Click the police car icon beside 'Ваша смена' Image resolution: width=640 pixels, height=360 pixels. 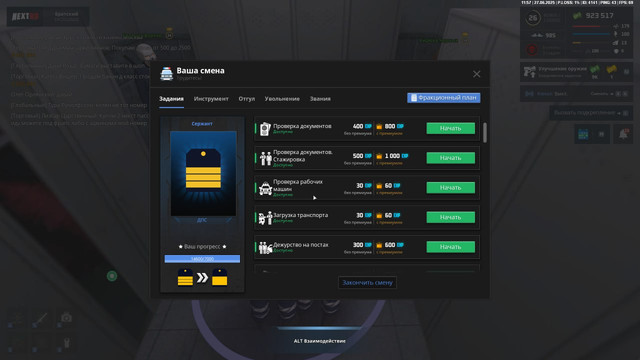click(167, 73)
